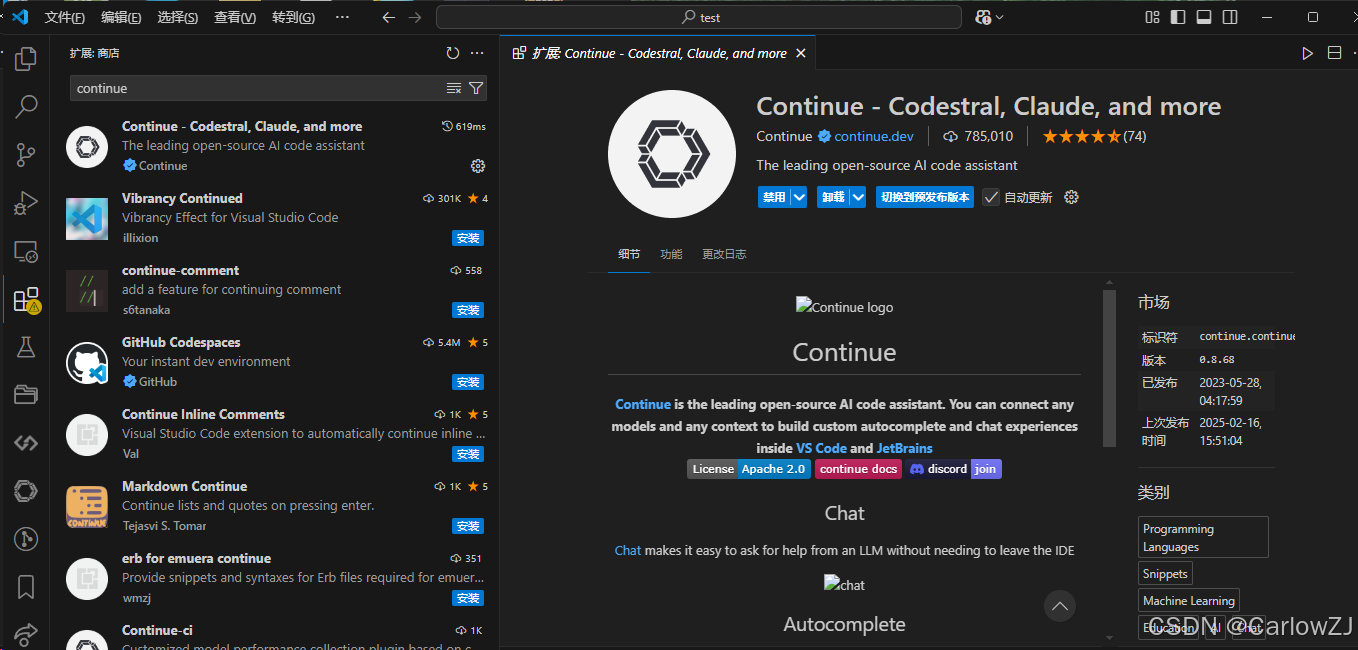Click the Chat link in readme
The height and width of the screenshot is (650, 1358).
coord(628,550)
